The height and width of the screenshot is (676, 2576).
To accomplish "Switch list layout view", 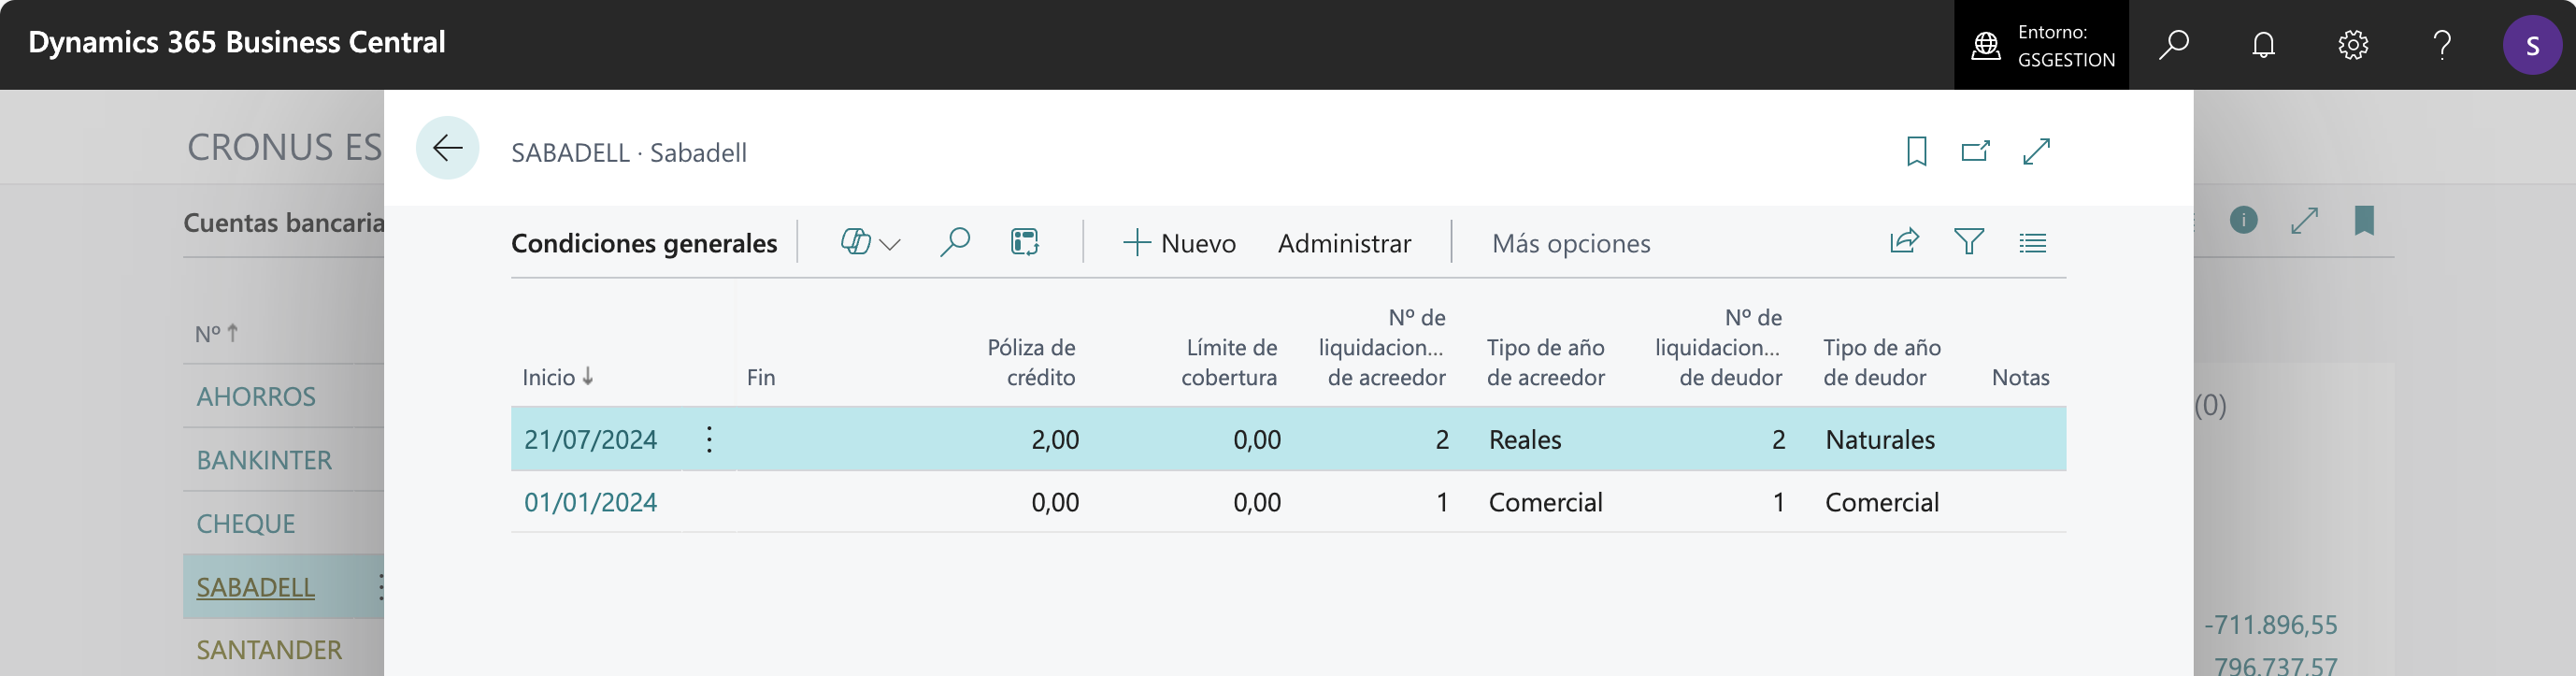I will point(2032,242).
